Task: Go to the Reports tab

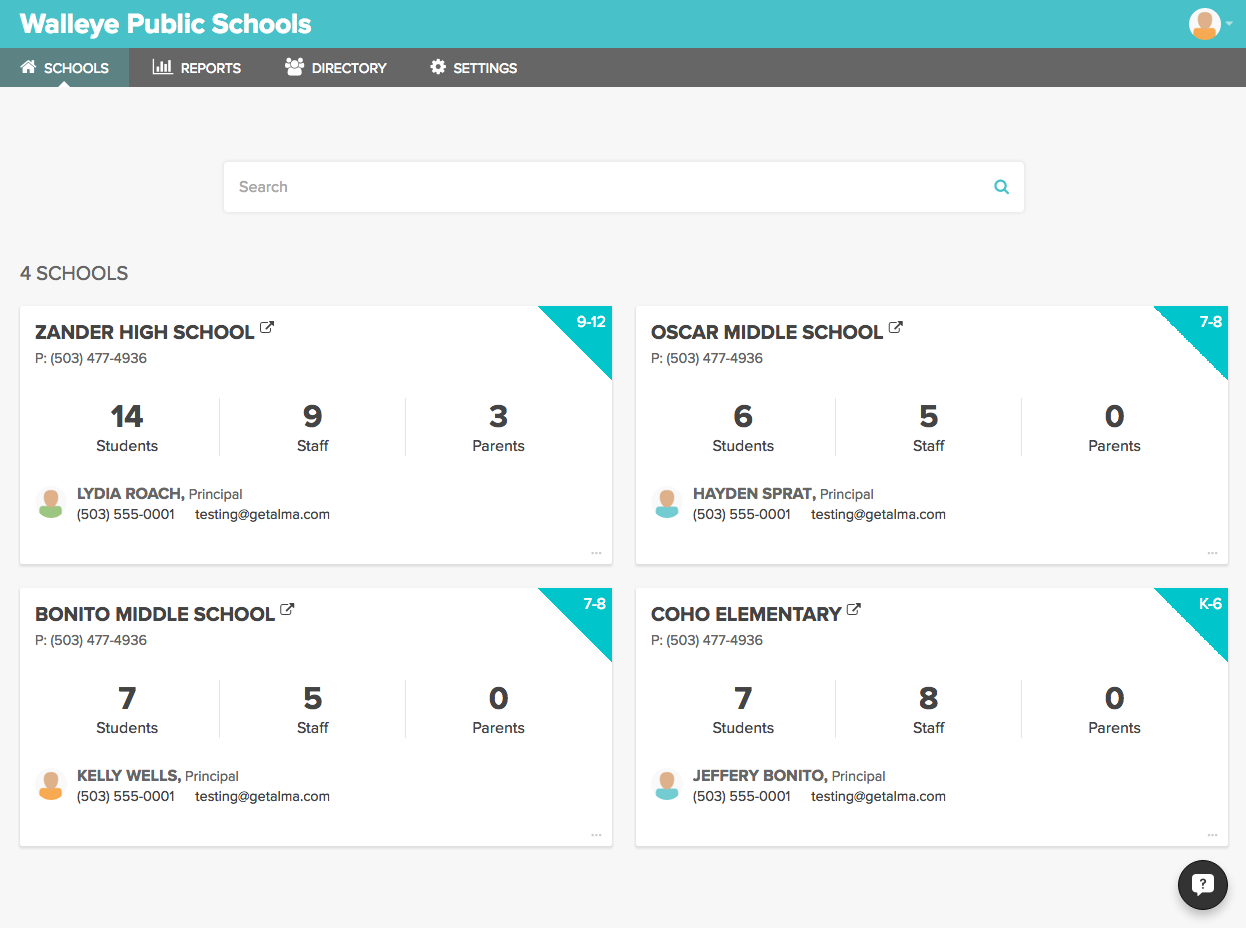Action: 197,68
